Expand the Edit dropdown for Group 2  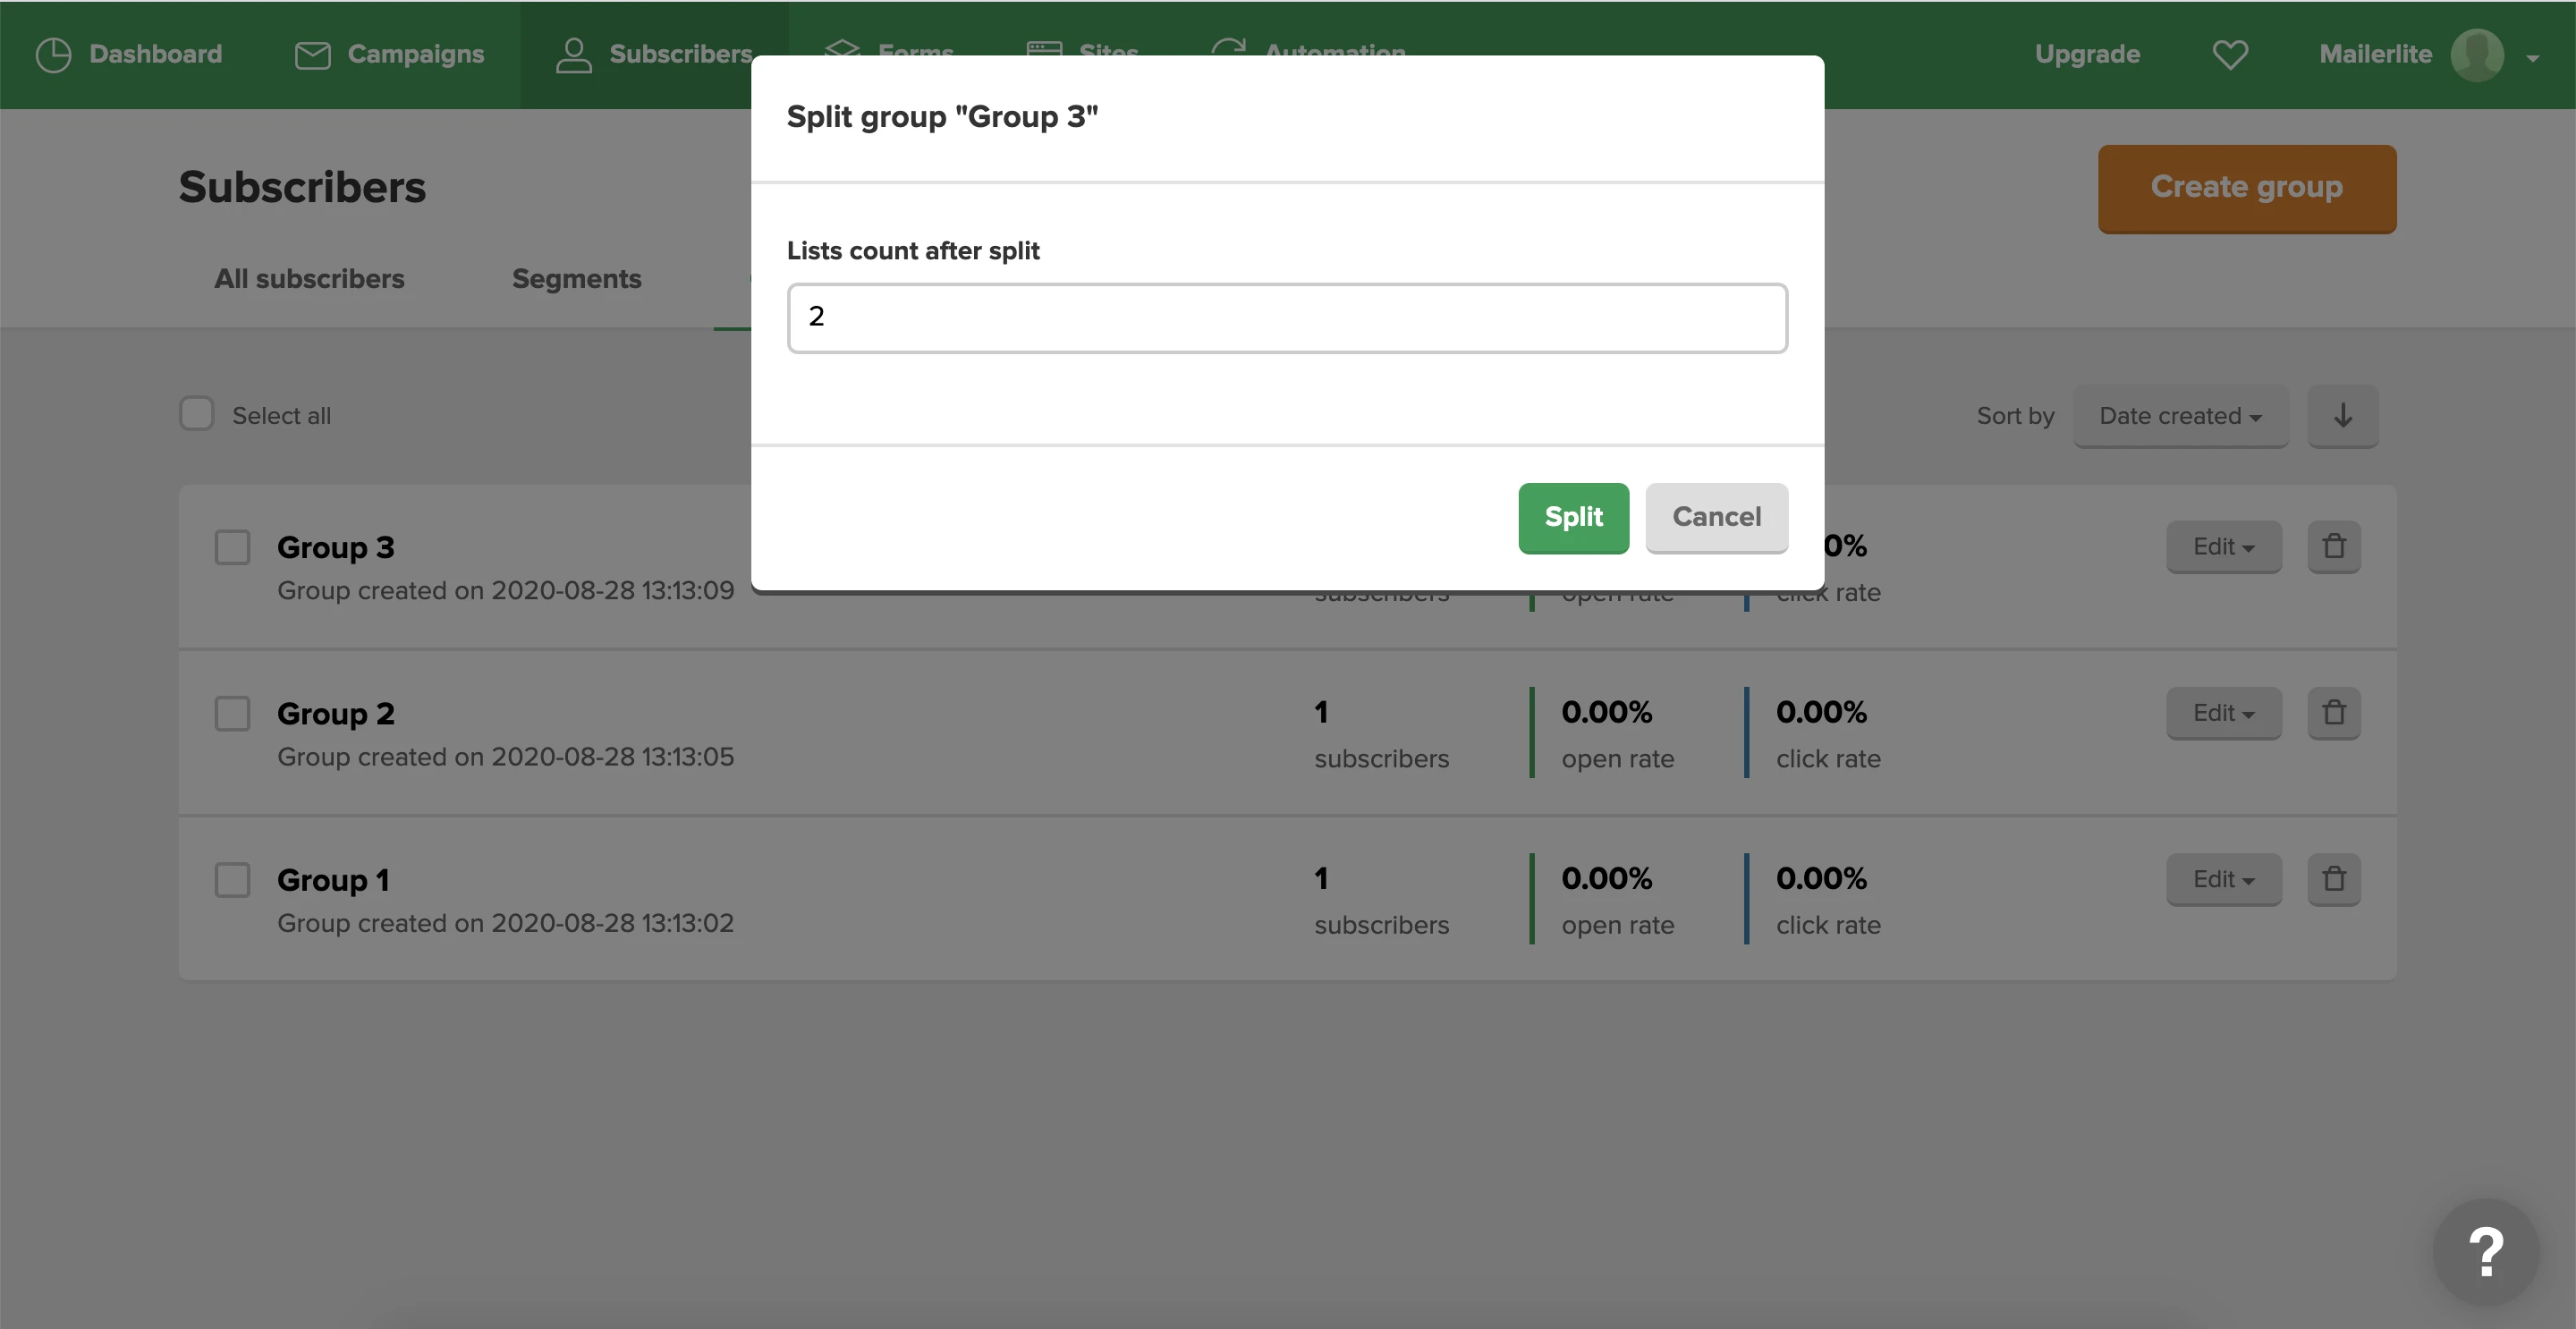tap(2223, 713)
